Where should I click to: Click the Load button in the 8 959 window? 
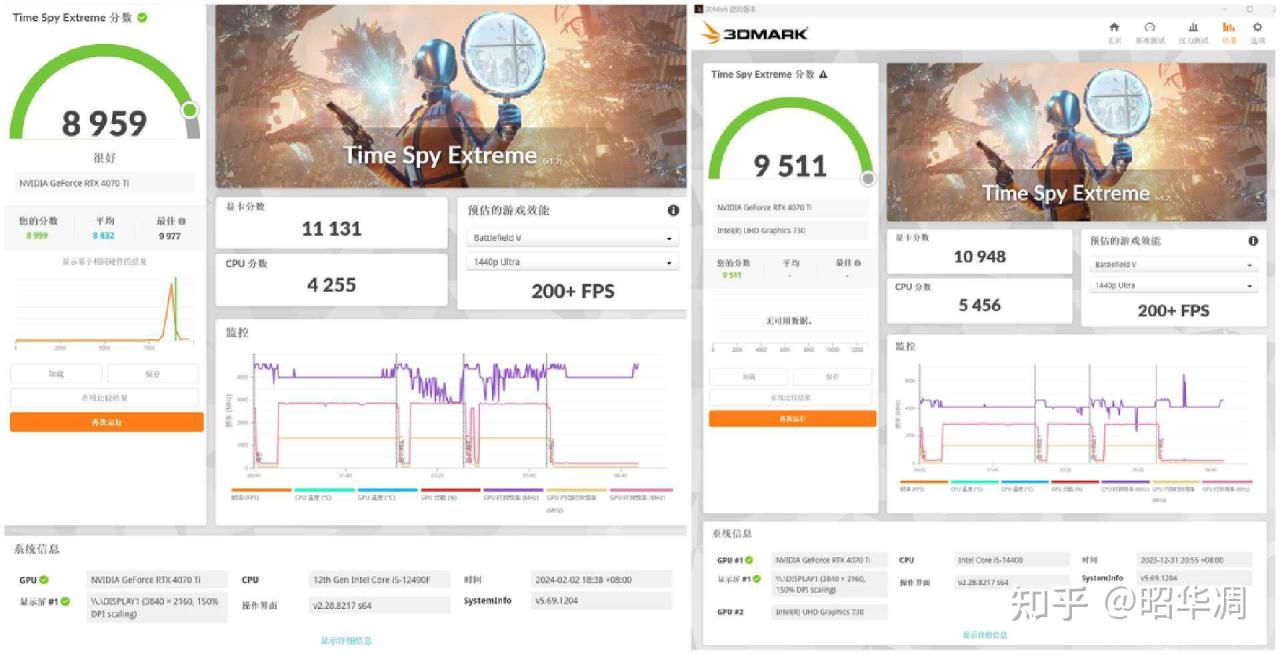pyautogui.click(x=56, y=374)
